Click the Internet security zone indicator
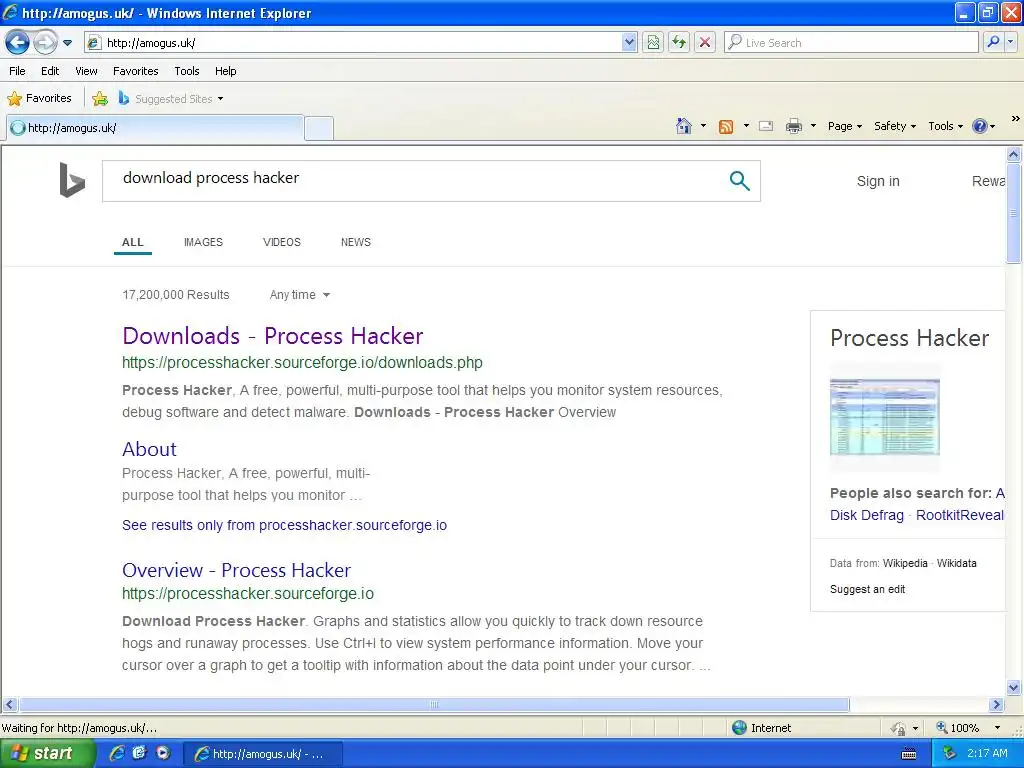 pyautogui.click(x=761, y=728)
